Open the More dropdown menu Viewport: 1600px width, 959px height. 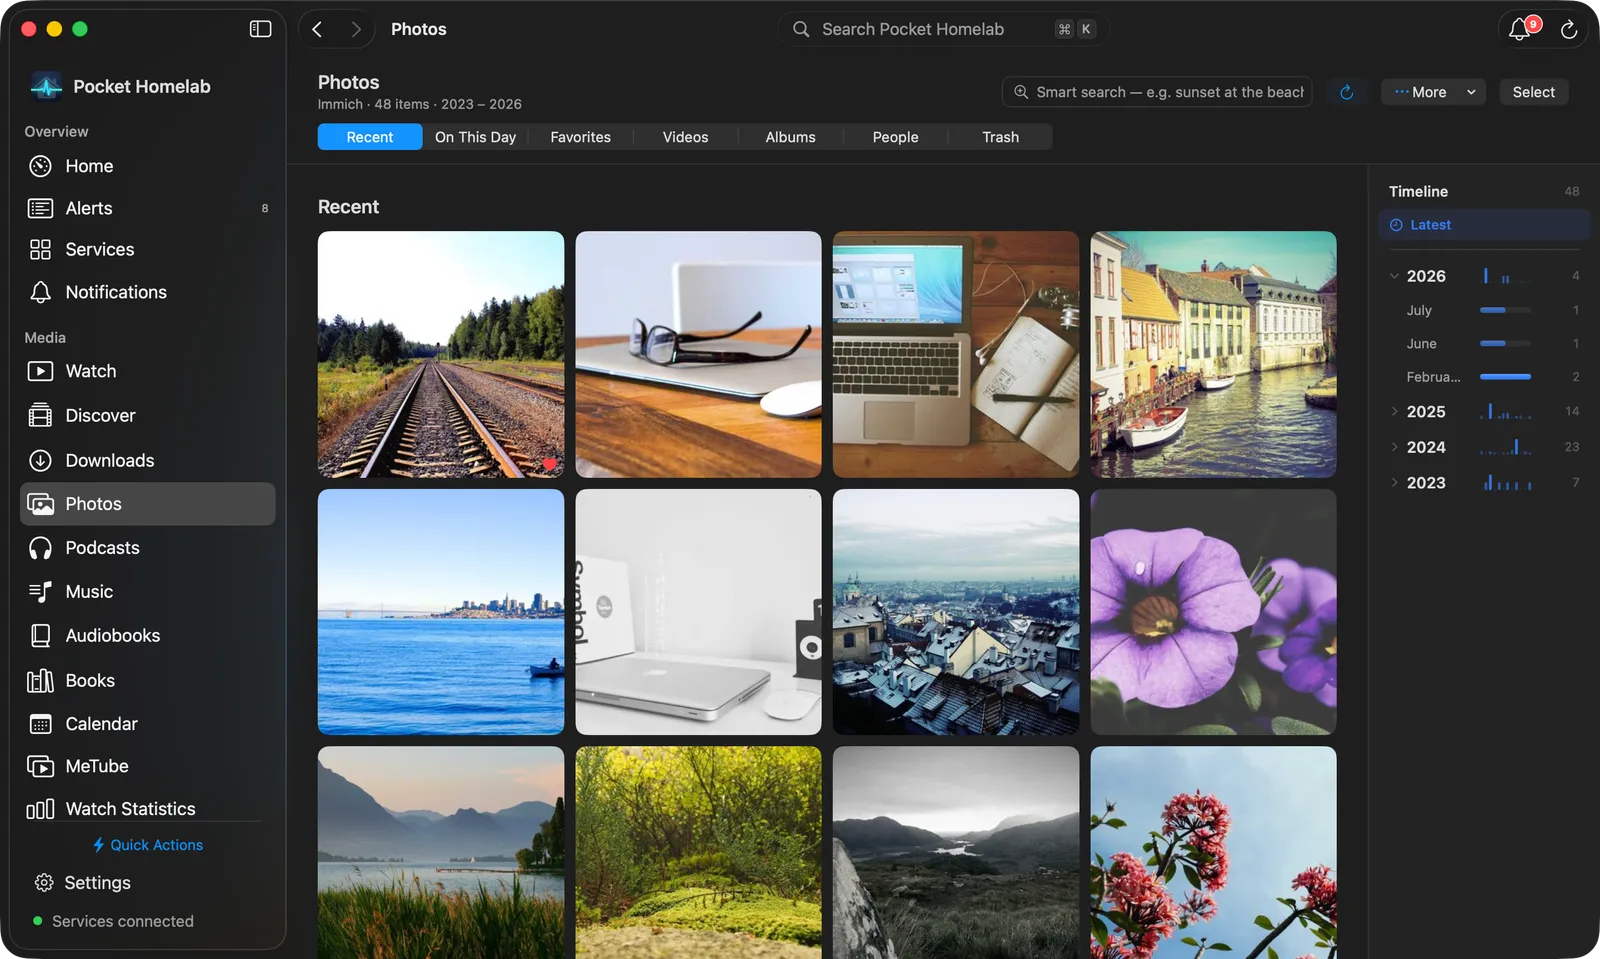click(1433, 92)
